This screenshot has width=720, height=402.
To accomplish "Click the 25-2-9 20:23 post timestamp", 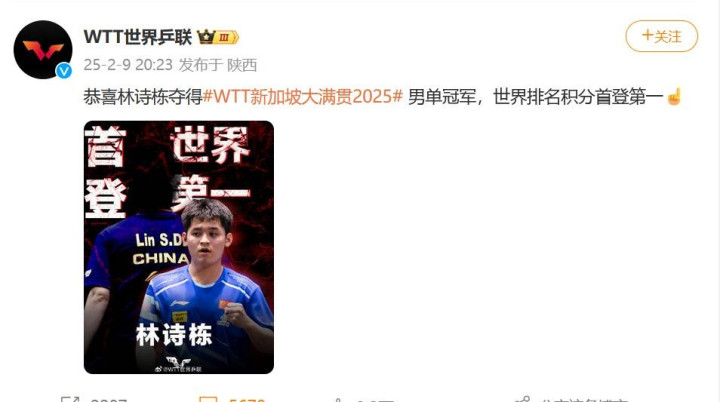I will click(x=128, y=65).
